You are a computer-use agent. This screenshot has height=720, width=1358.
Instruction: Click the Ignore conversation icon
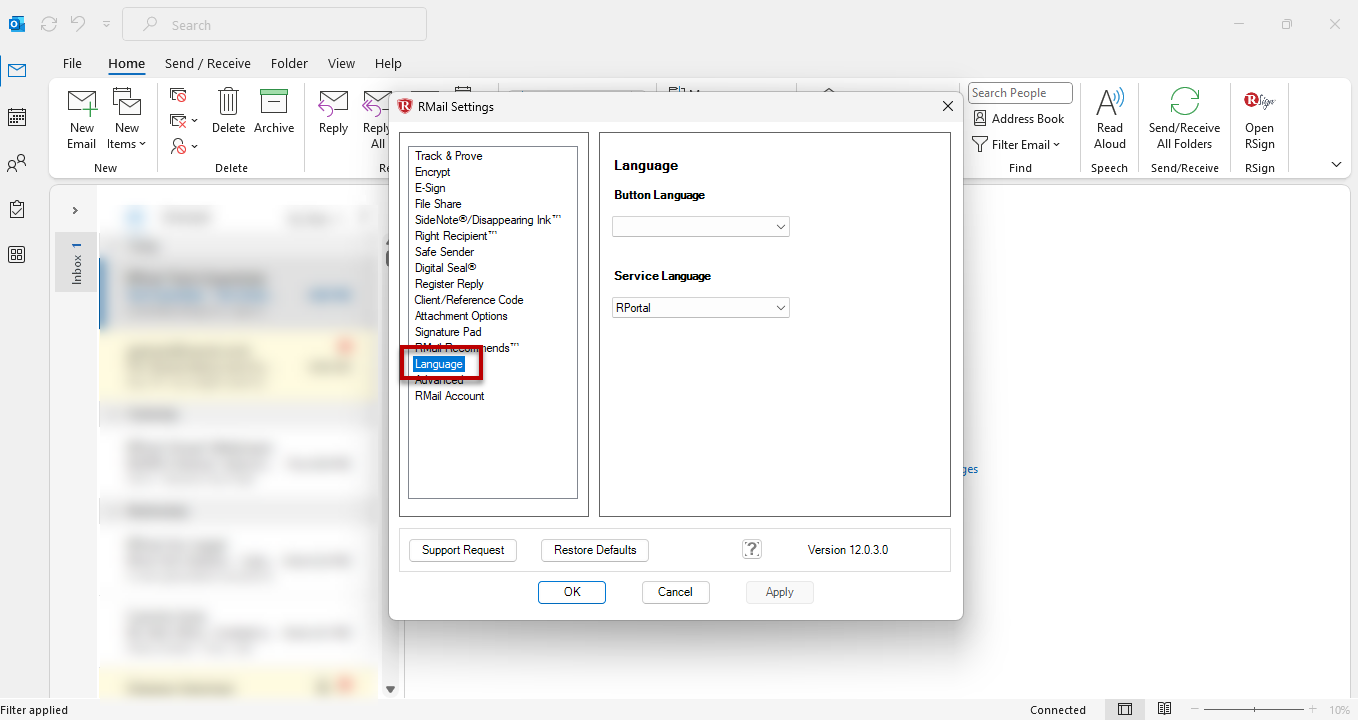(x=179, y=95)
